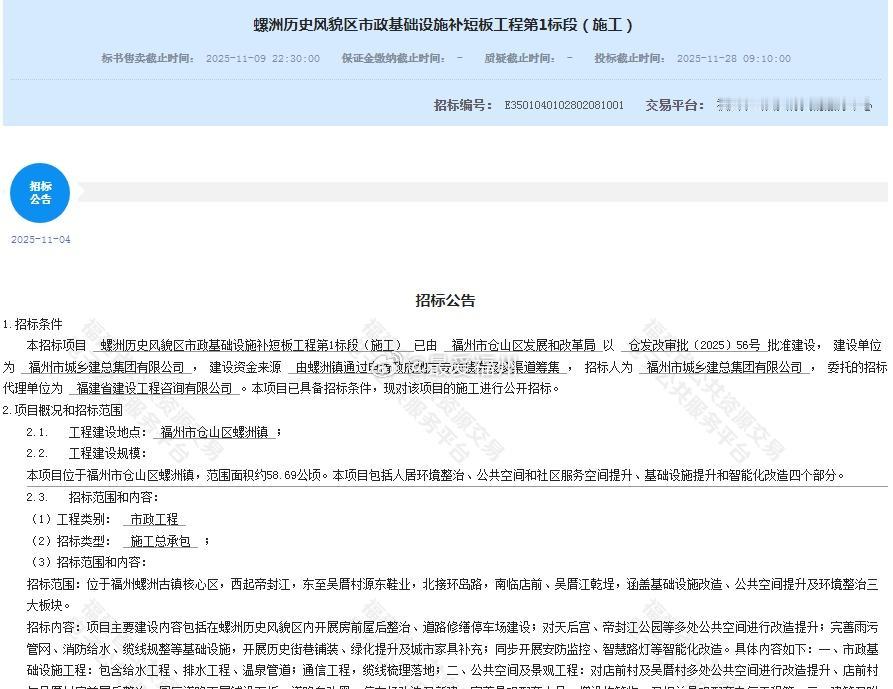The width and height of the screenshot is (893, 689).
Task: Select the 工程类别 entry 市政工程
Action: [x=153, y=519]
